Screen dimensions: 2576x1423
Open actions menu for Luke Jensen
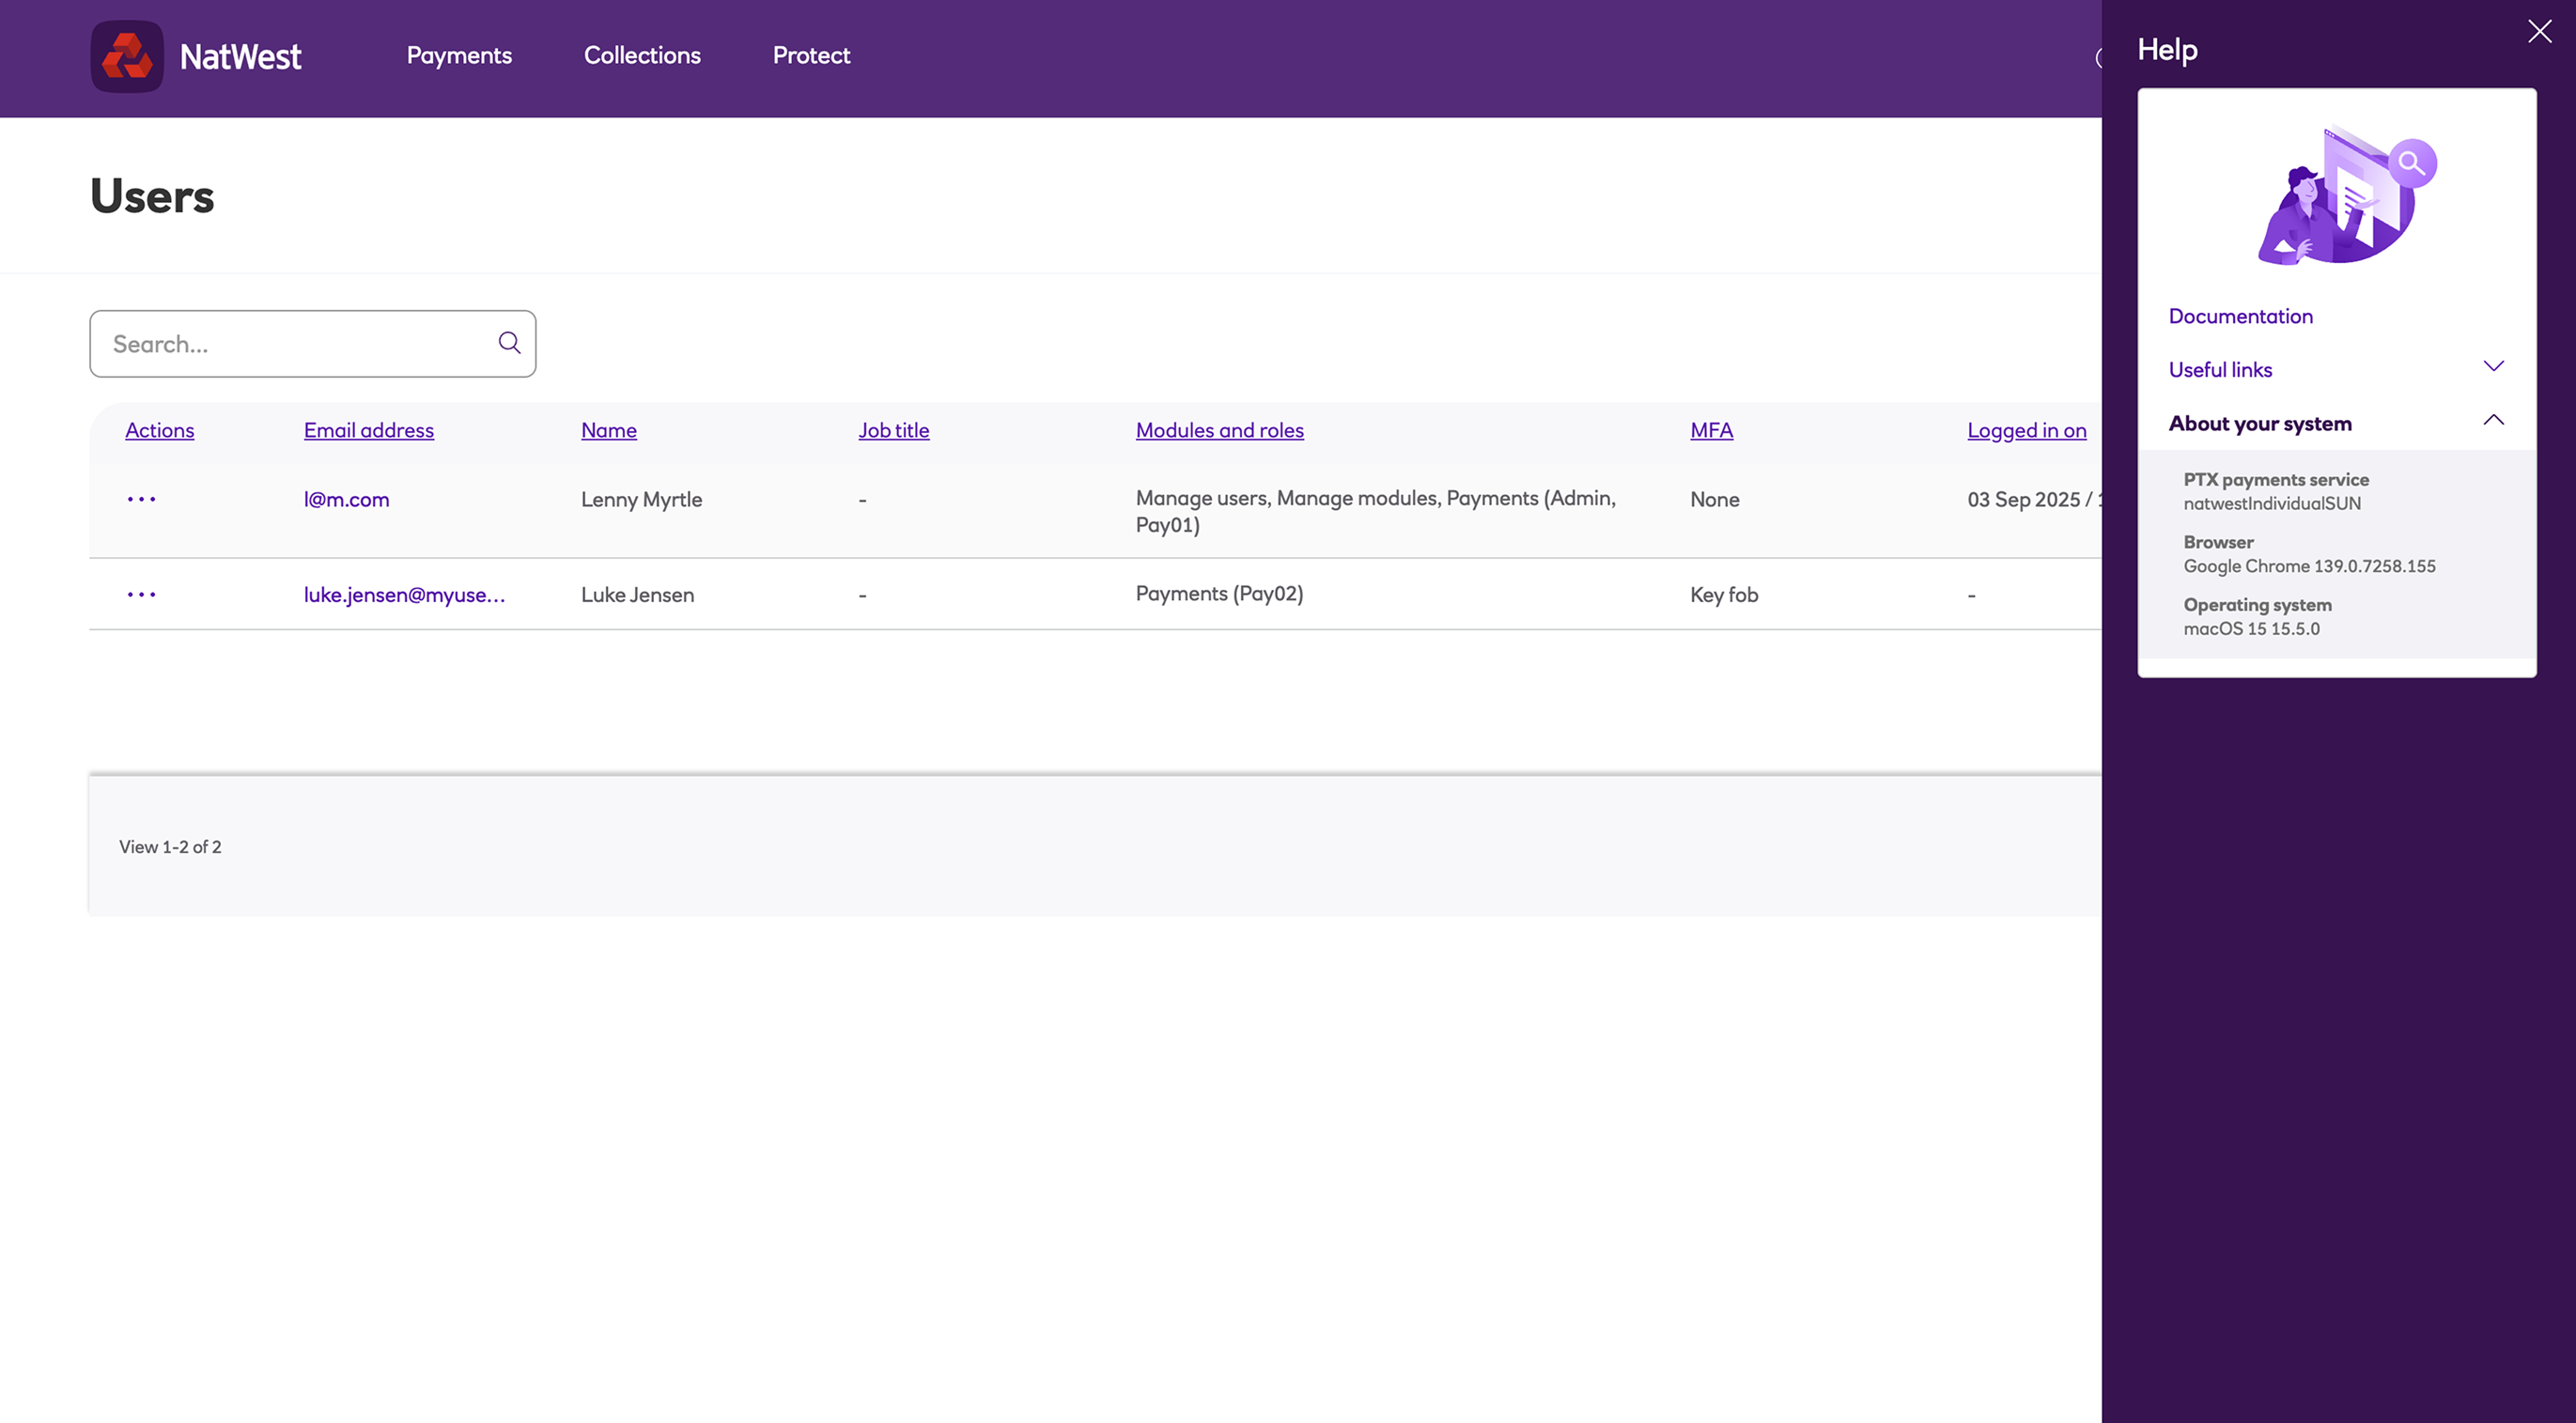coord(141,595)
